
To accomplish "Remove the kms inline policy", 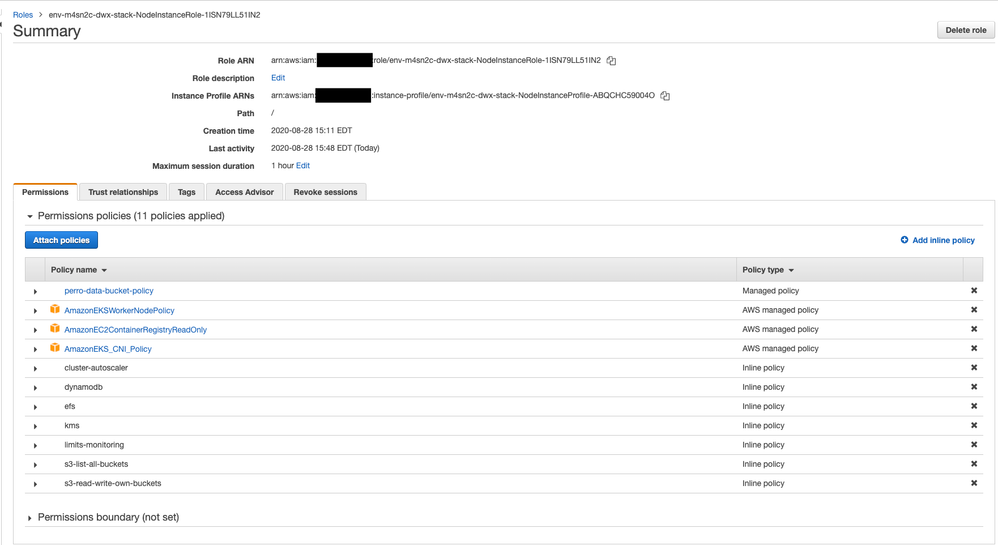I will [x=974, y=425].
